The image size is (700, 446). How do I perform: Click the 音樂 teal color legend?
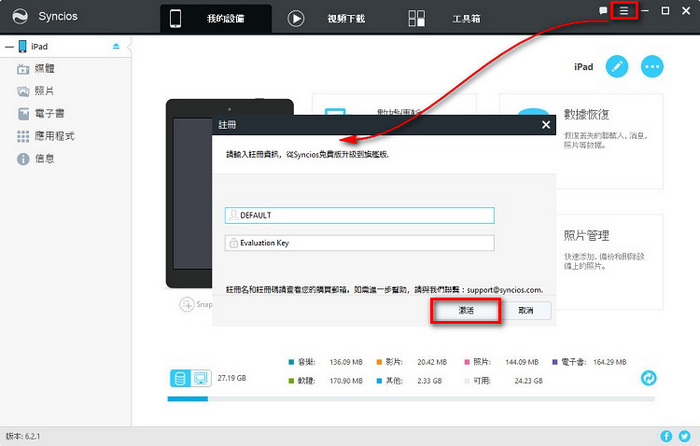coord(291,362)
